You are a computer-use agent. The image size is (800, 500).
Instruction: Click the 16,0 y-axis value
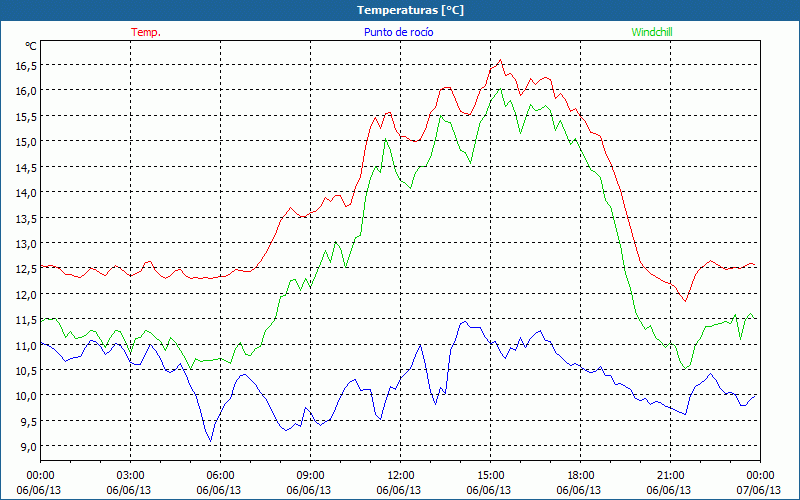click(x=26, y=91)
